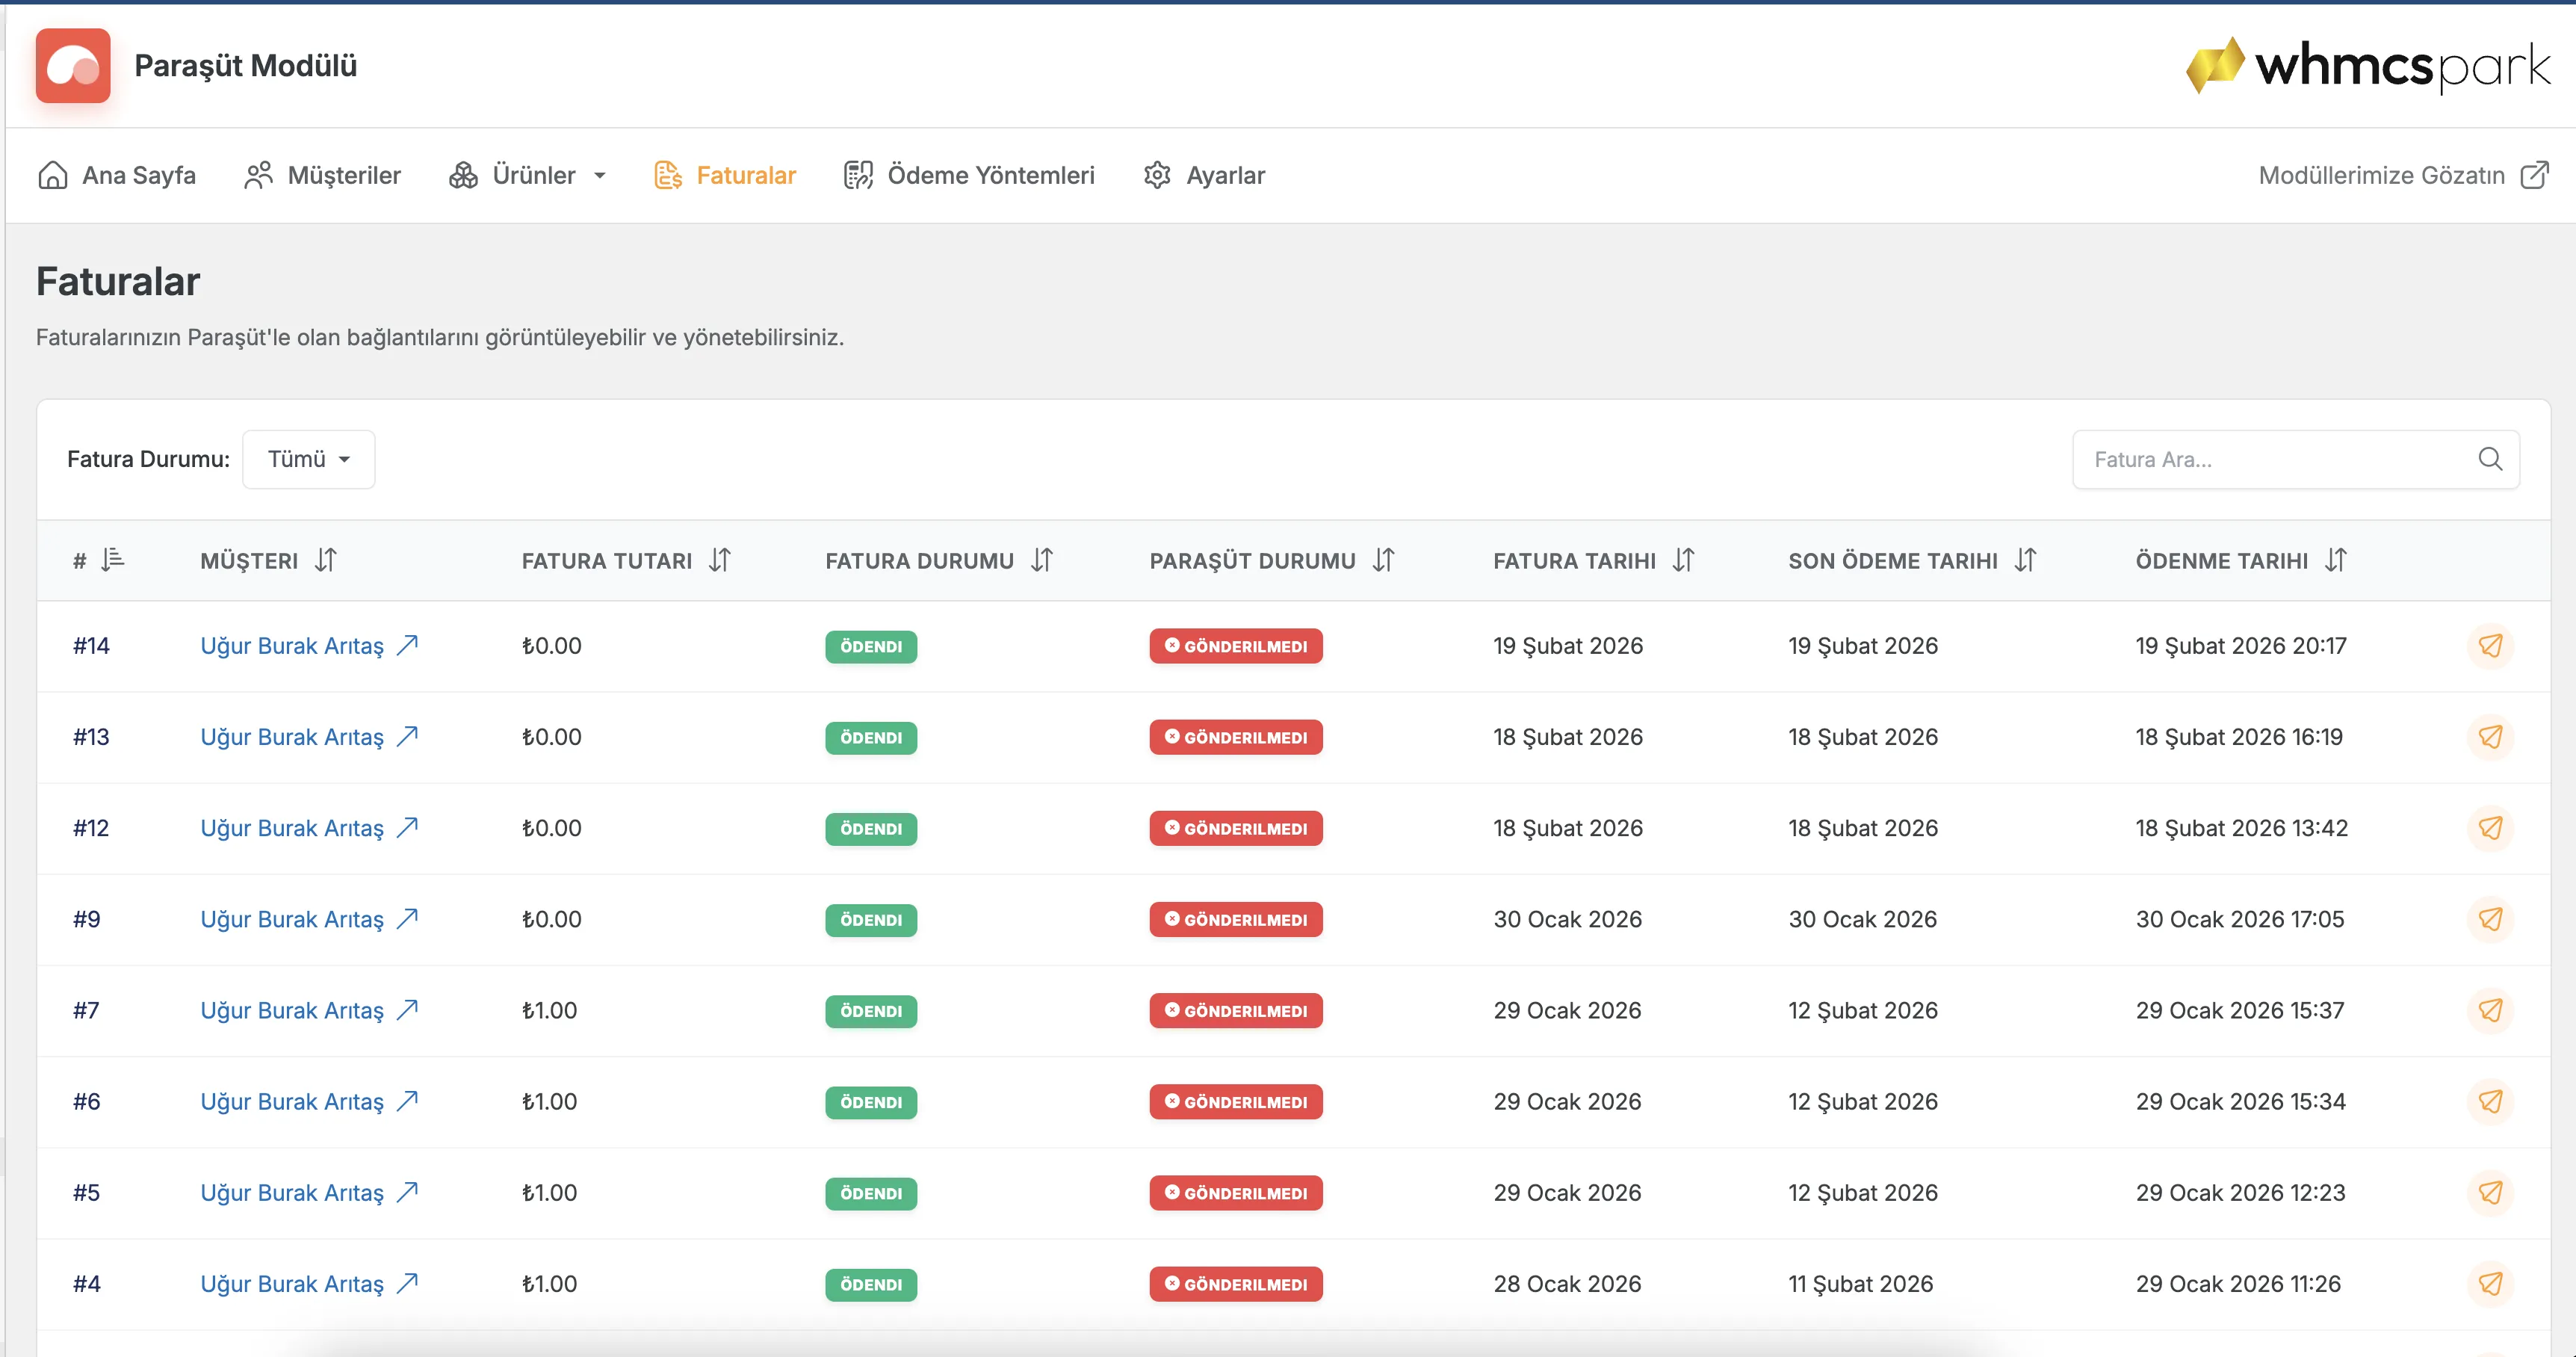Click the Paraşüt Modülü red logo icon
2576x1357 pixels.
(73, 66)
